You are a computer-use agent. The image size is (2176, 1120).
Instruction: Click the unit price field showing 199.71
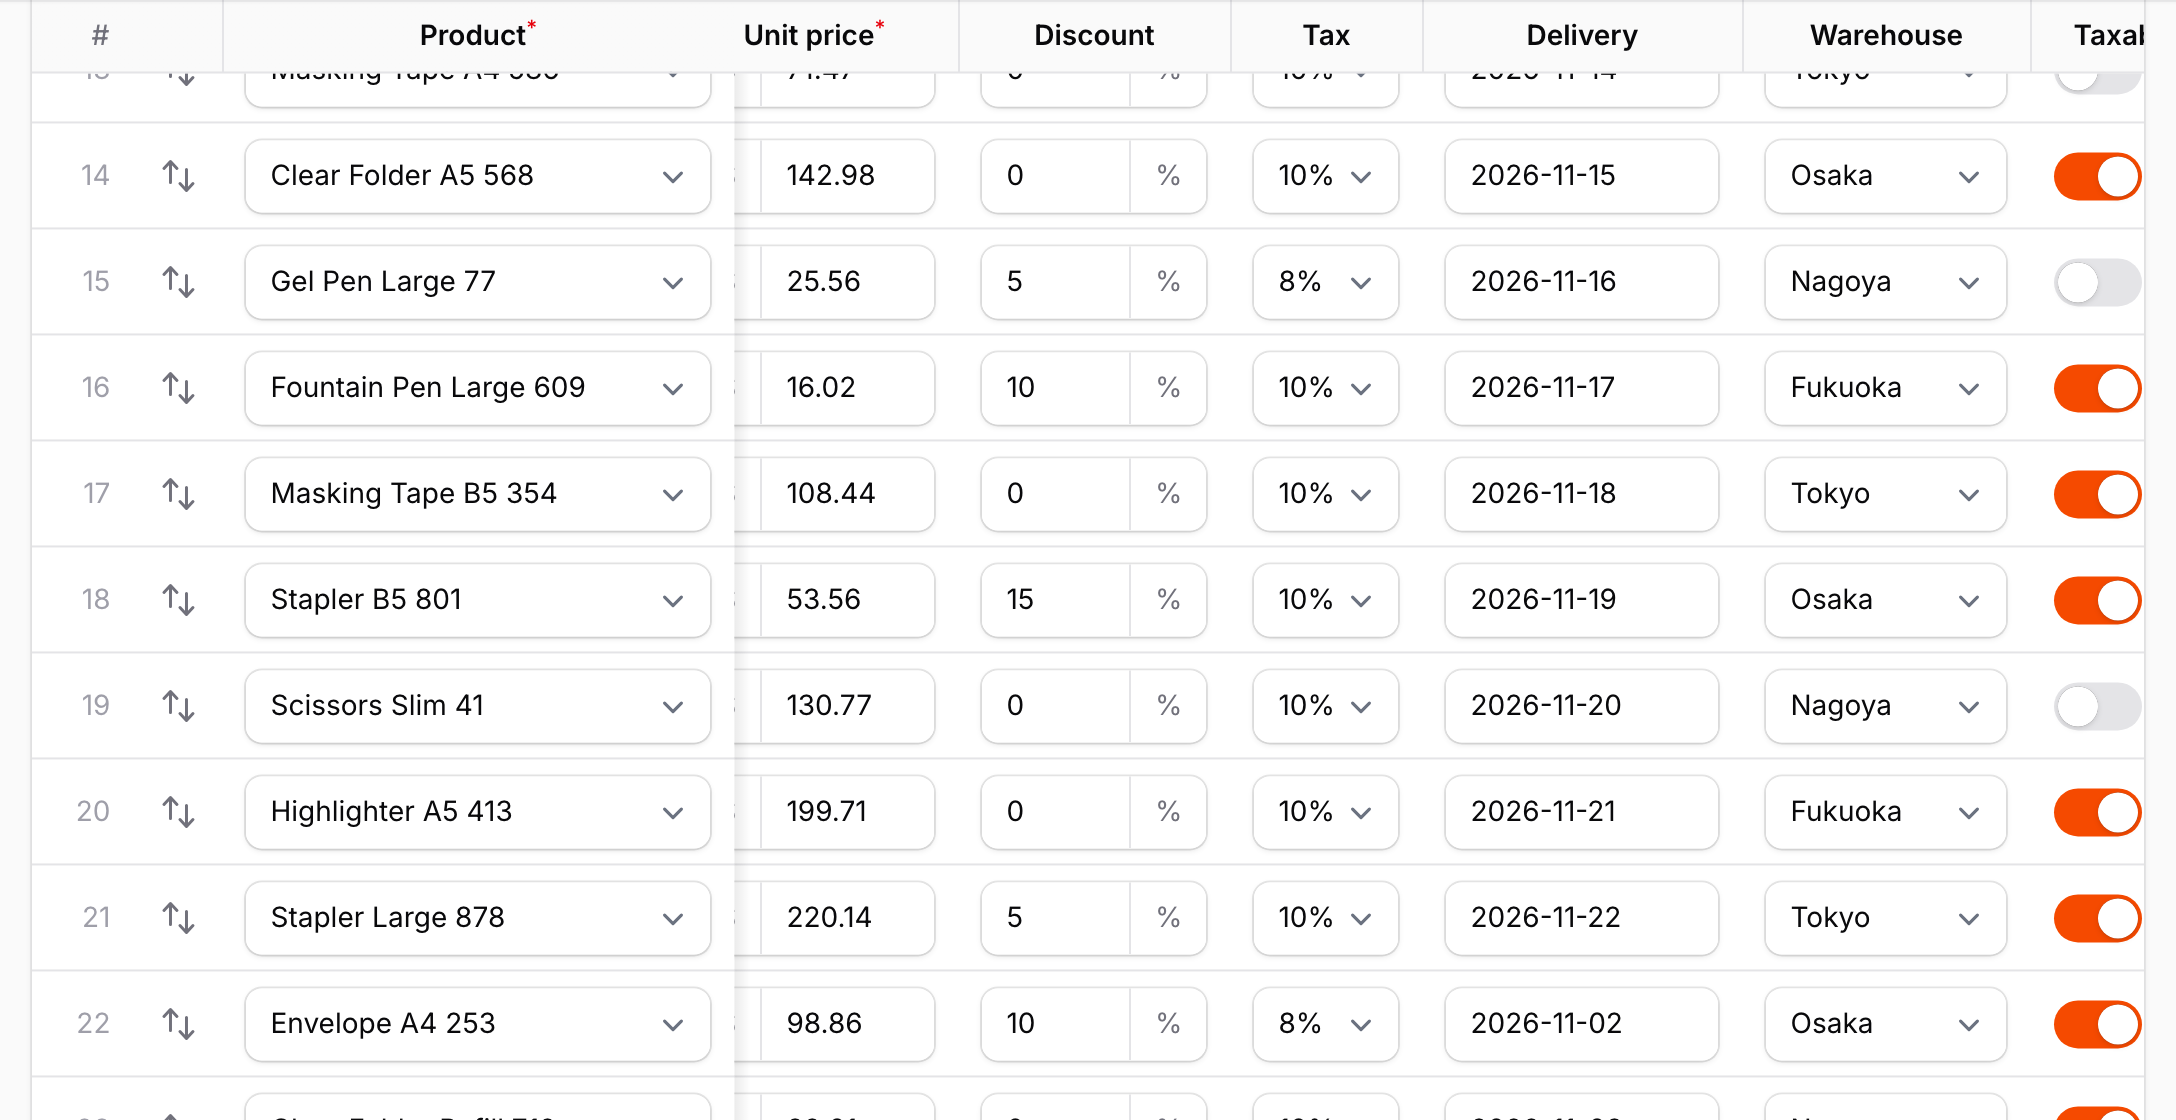pos(847,812)
